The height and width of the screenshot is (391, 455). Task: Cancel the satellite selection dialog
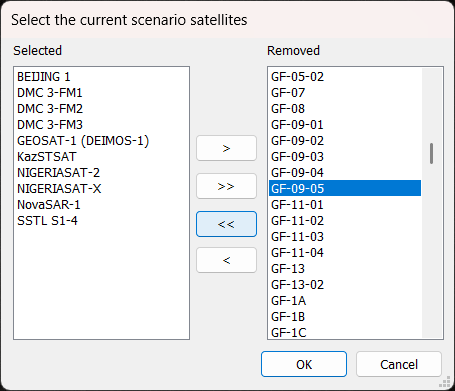399,364
